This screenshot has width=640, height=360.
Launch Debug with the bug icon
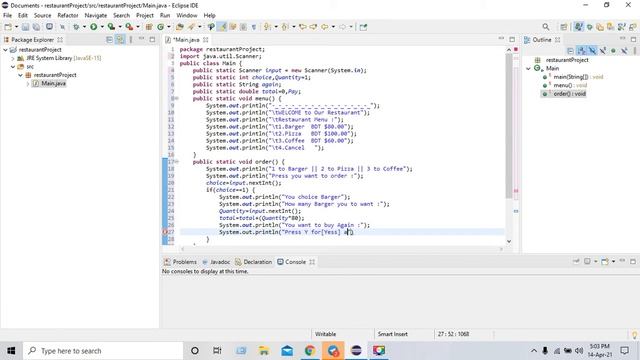click(x=76, y=27)
